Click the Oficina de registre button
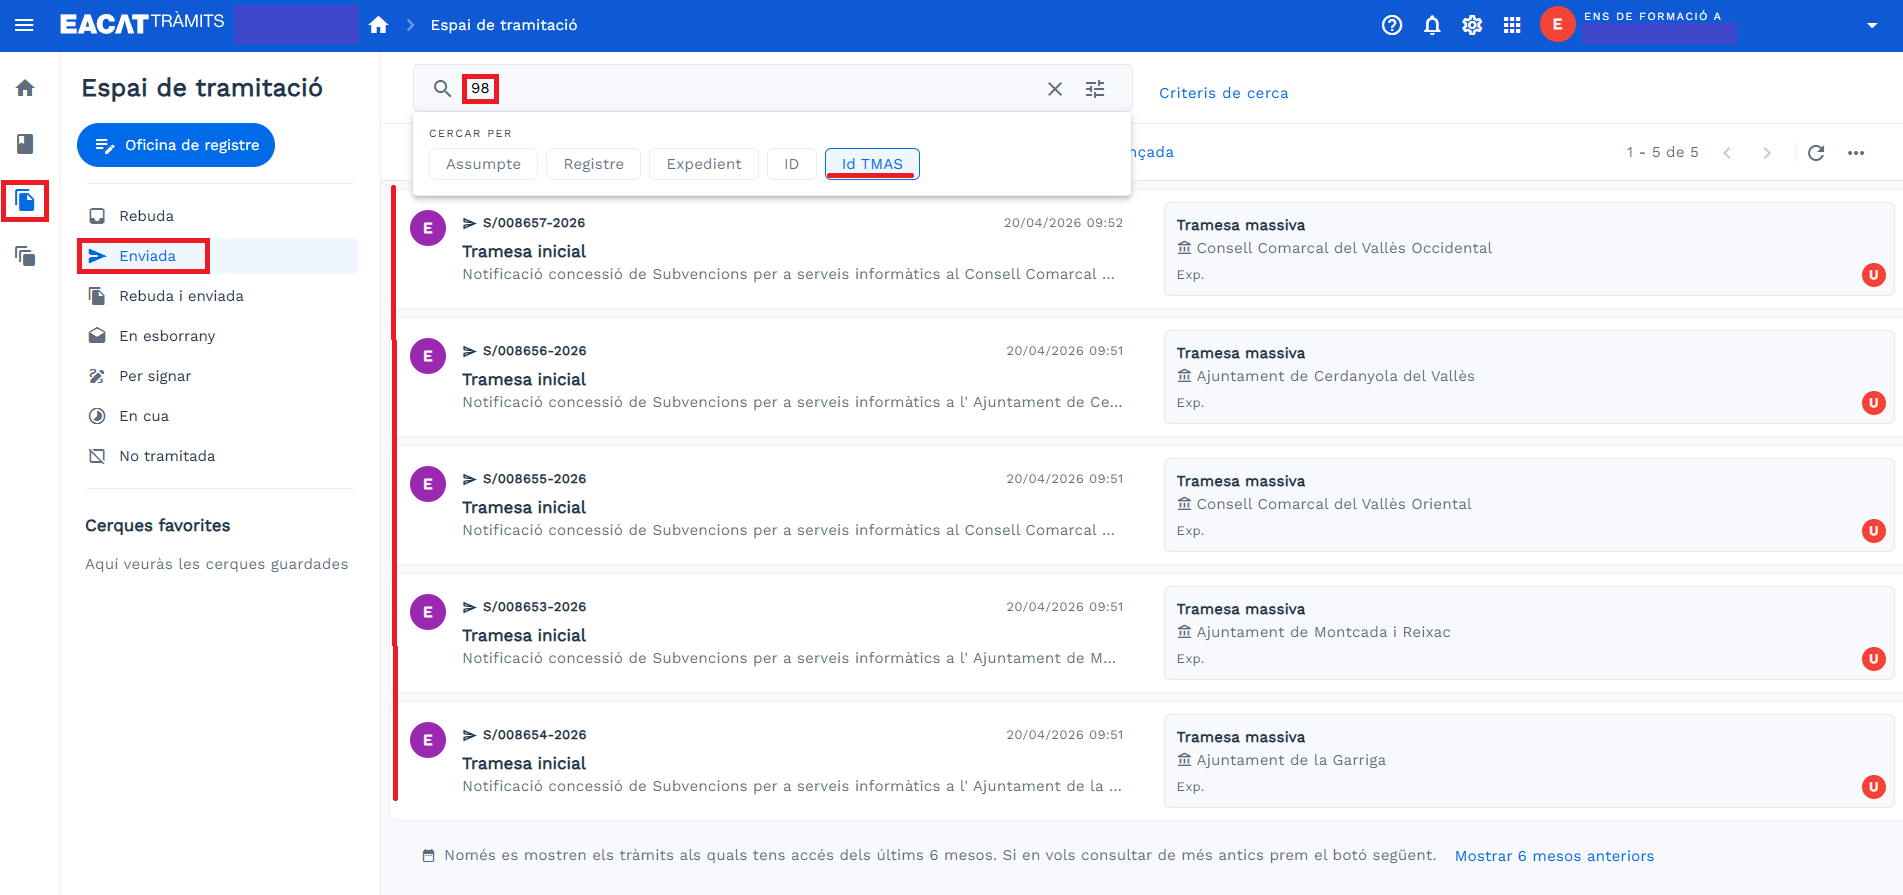1903x895 pixels. tap(176, 145)
